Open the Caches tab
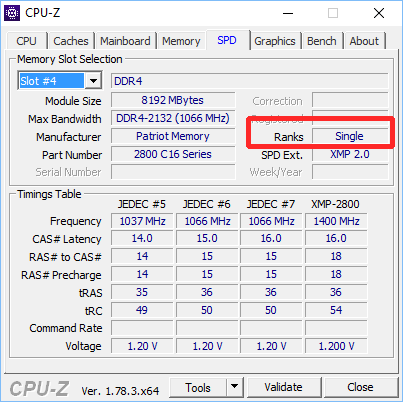 pos(71,41)
